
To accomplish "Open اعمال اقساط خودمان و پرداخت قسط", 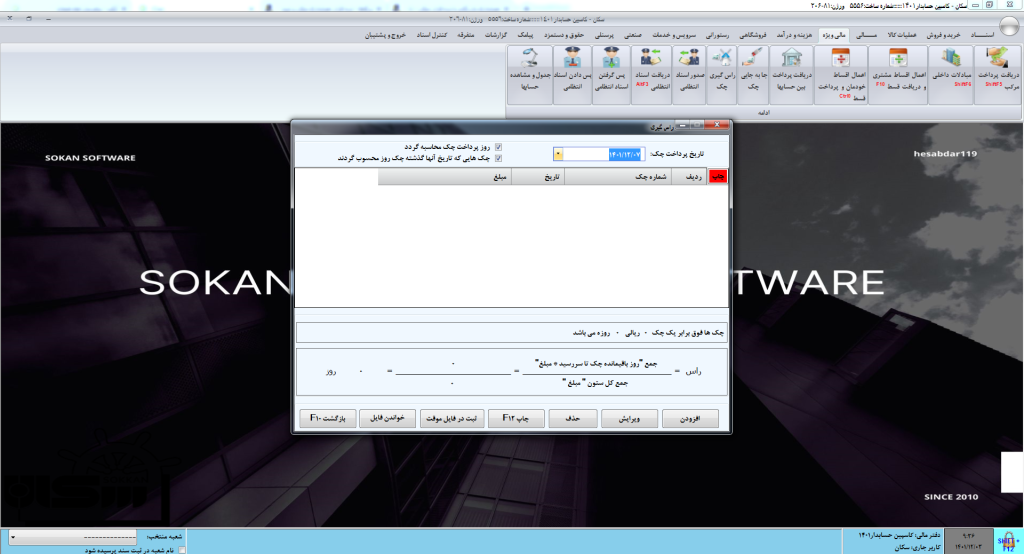I will (x=841, y=74).
